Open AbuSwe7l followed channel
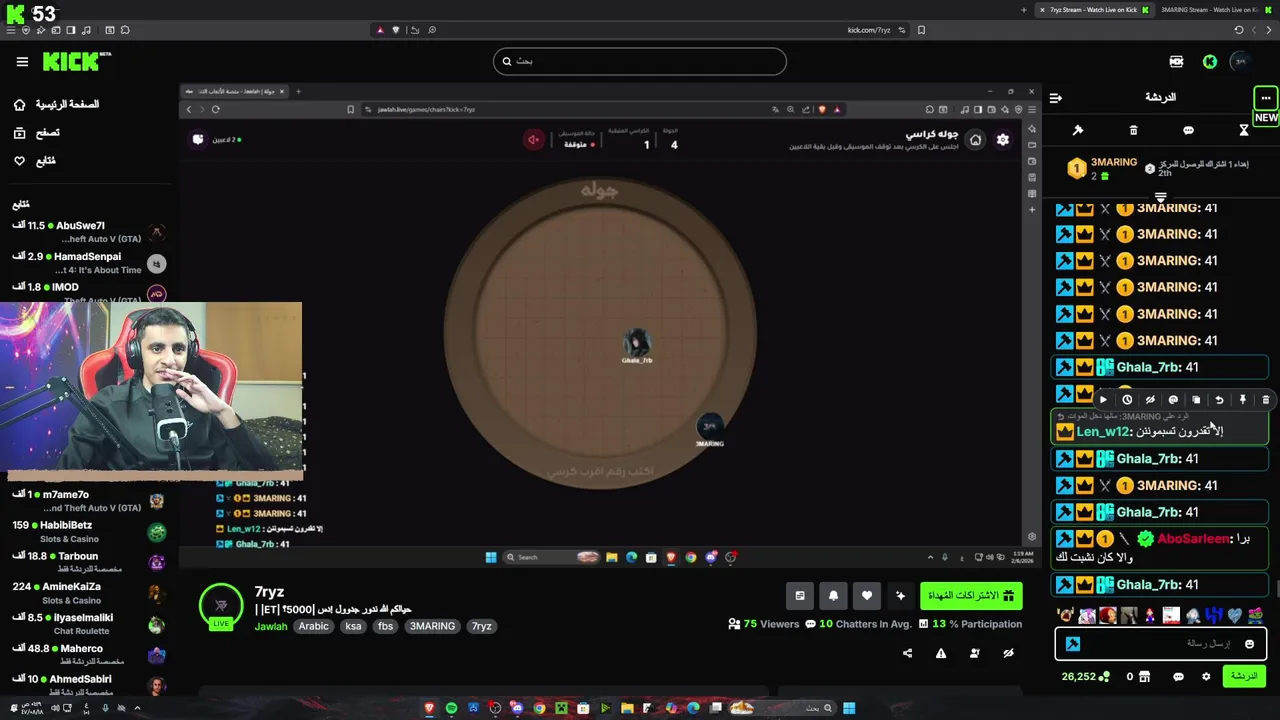Image resolution: width=1280 pixels, height=720 pixels. (88, 232)
